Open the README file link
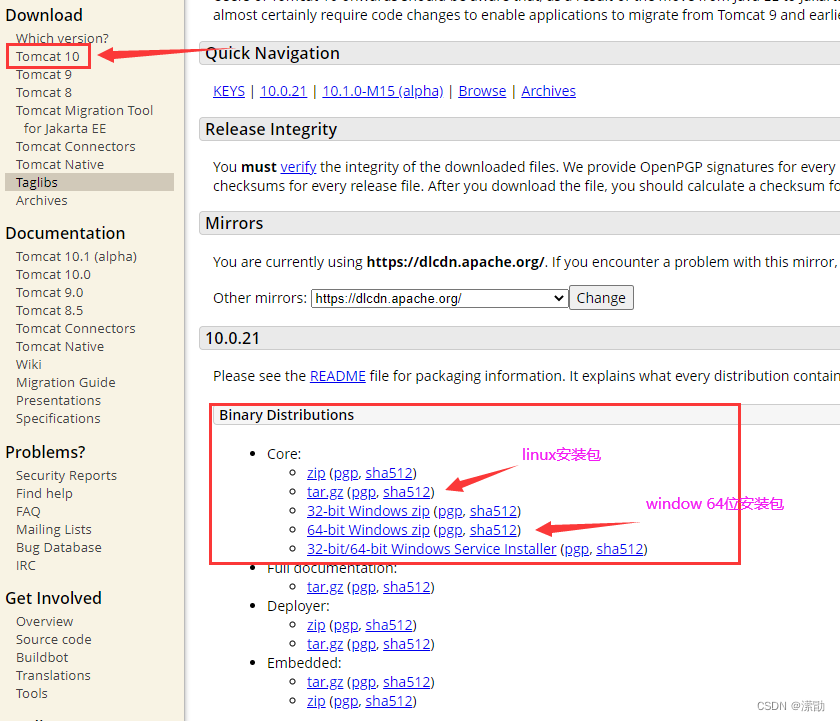This screenshot has height=721, width=840. tap(338, 376)
